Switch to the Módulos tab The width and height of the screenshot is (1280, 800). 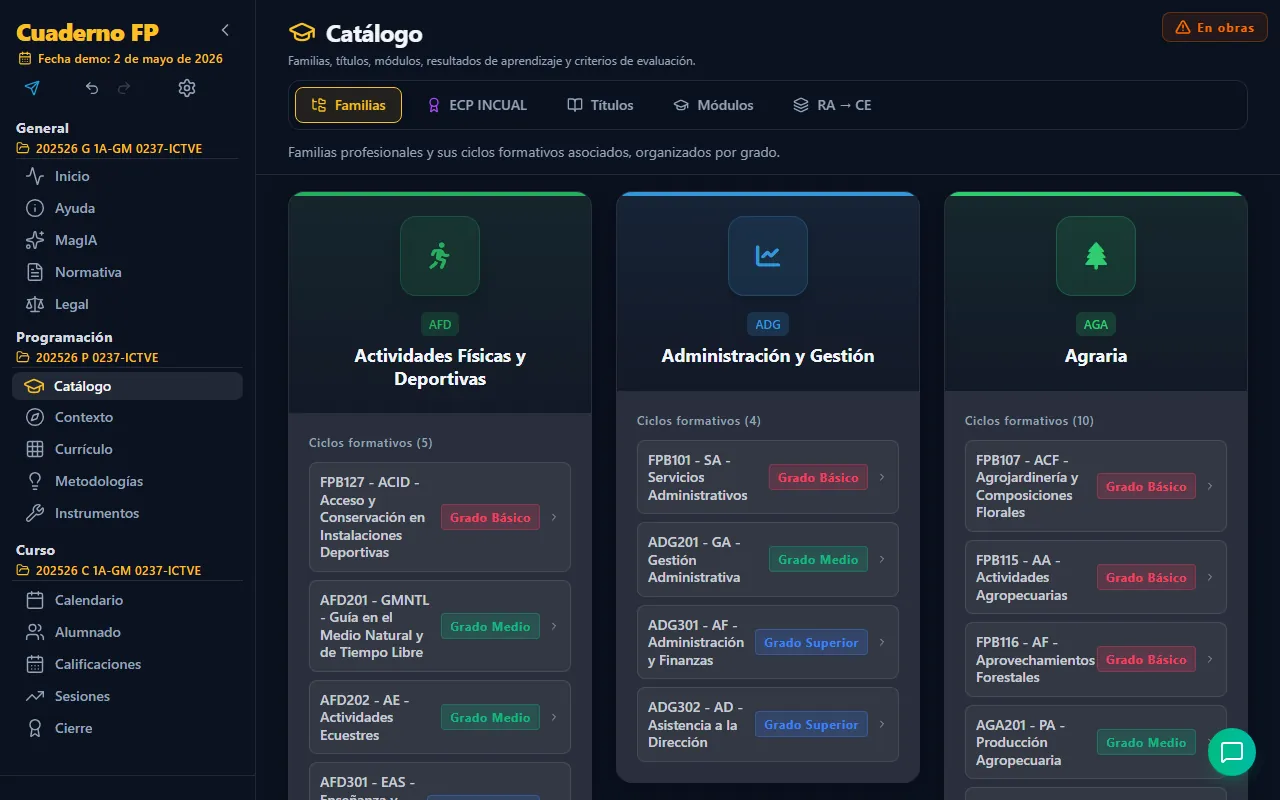[x=713, y=105]
